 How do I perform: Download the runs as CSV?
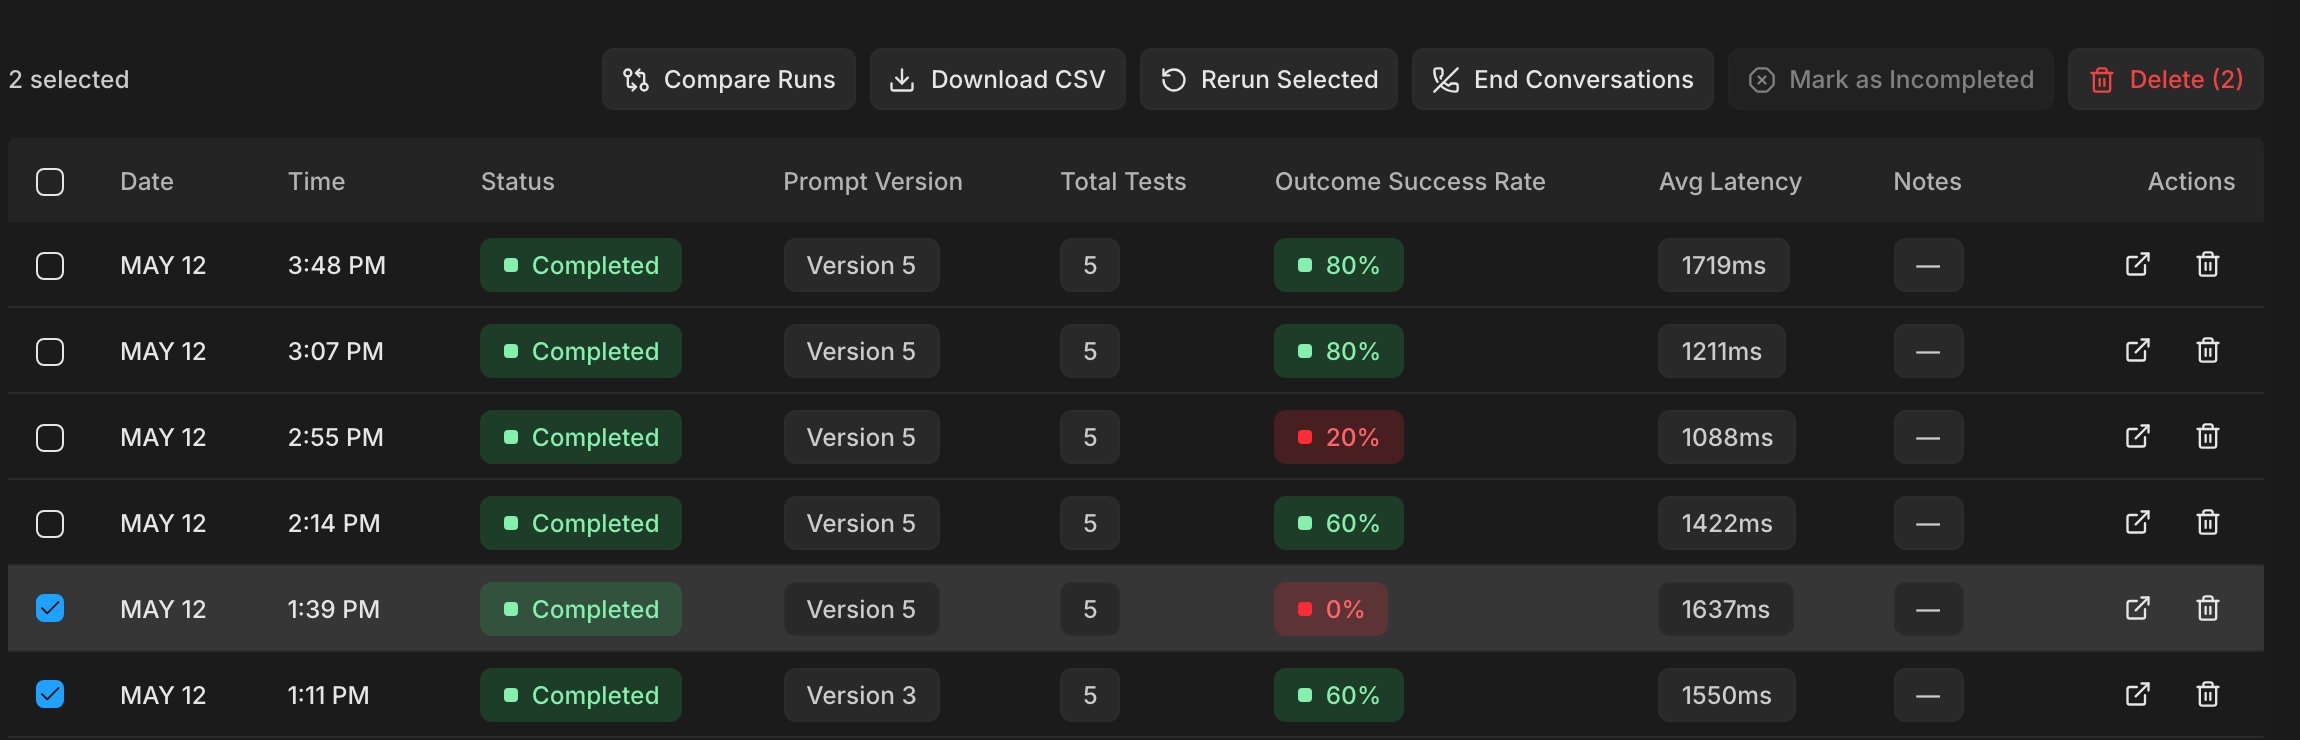[998, 79]
